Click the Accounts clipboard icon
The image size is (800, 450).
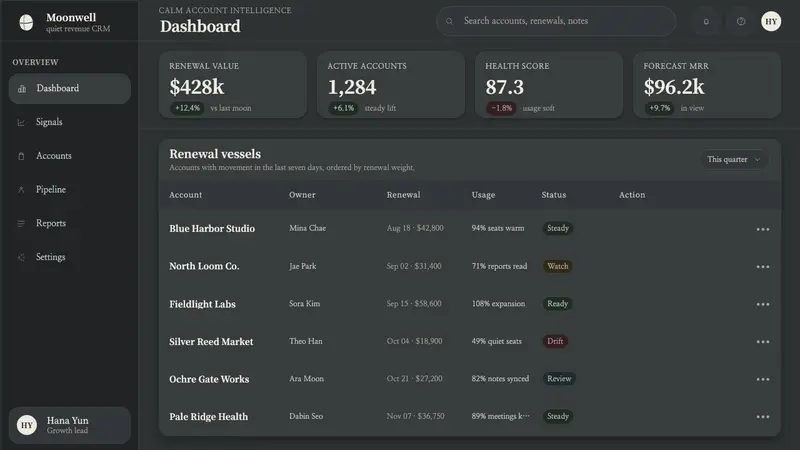21,156
